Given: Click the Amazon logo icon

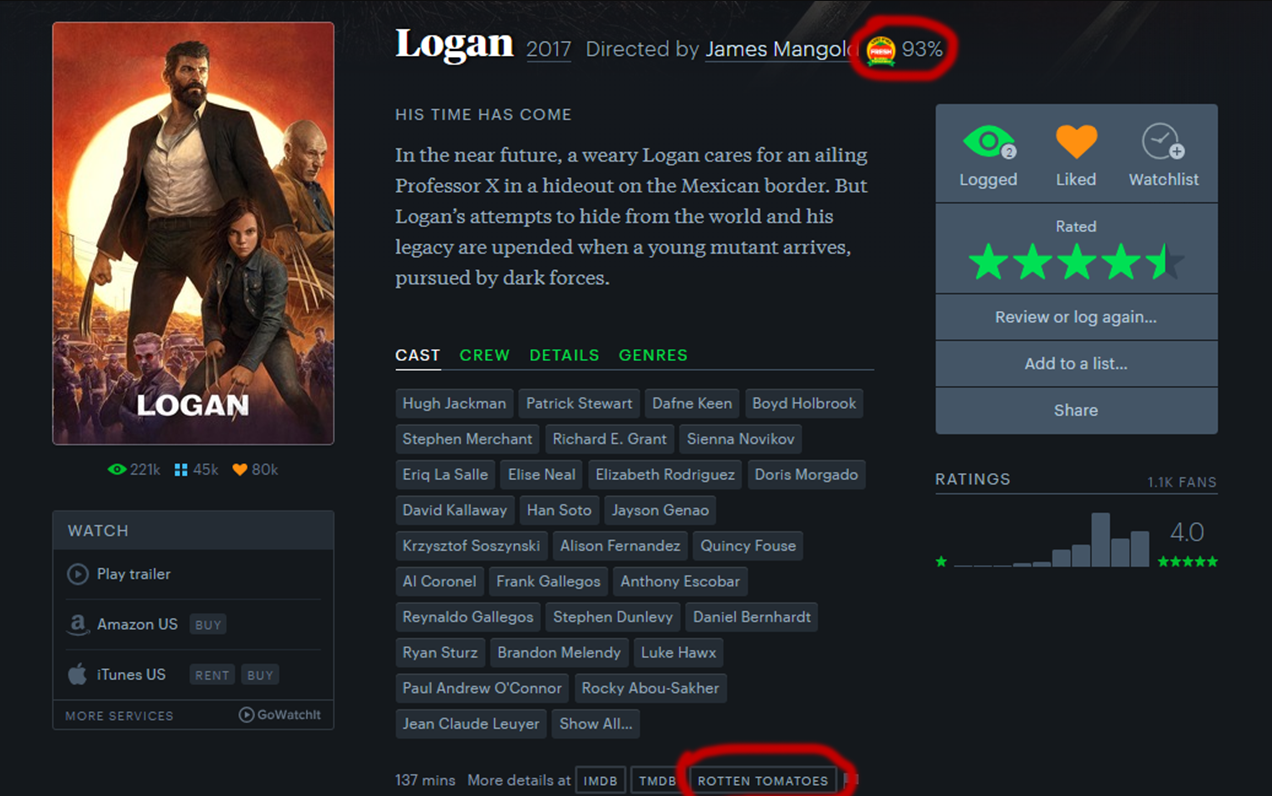Looking at the screenshot, I should [x=77, y=624].
